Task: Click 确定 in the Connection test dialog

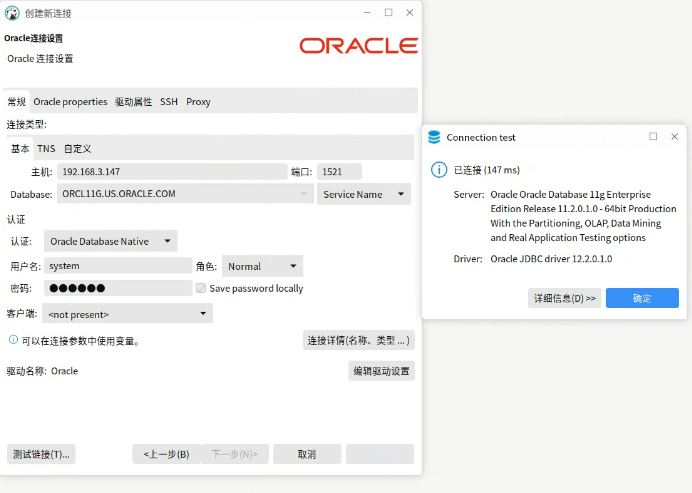Action: 642,298
